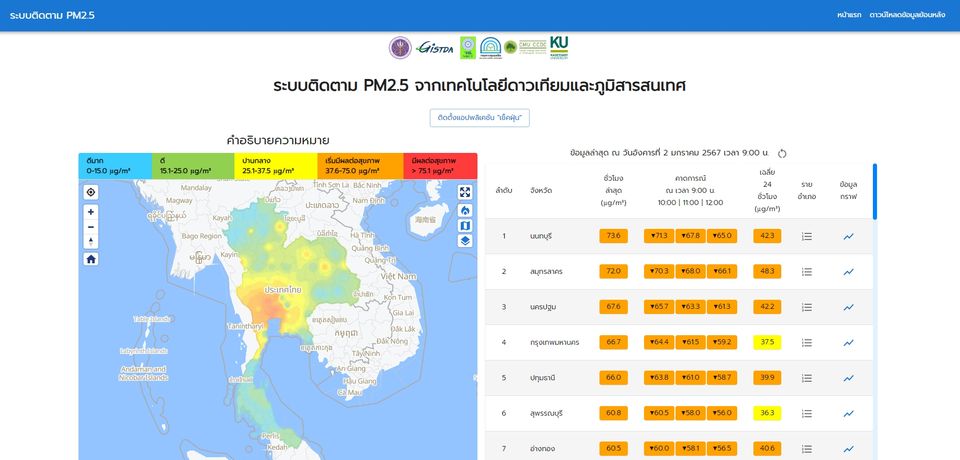This screenshot has width=960, height=460.
Task: Click the locate-me target icon on map
Action: coord(91,192)
